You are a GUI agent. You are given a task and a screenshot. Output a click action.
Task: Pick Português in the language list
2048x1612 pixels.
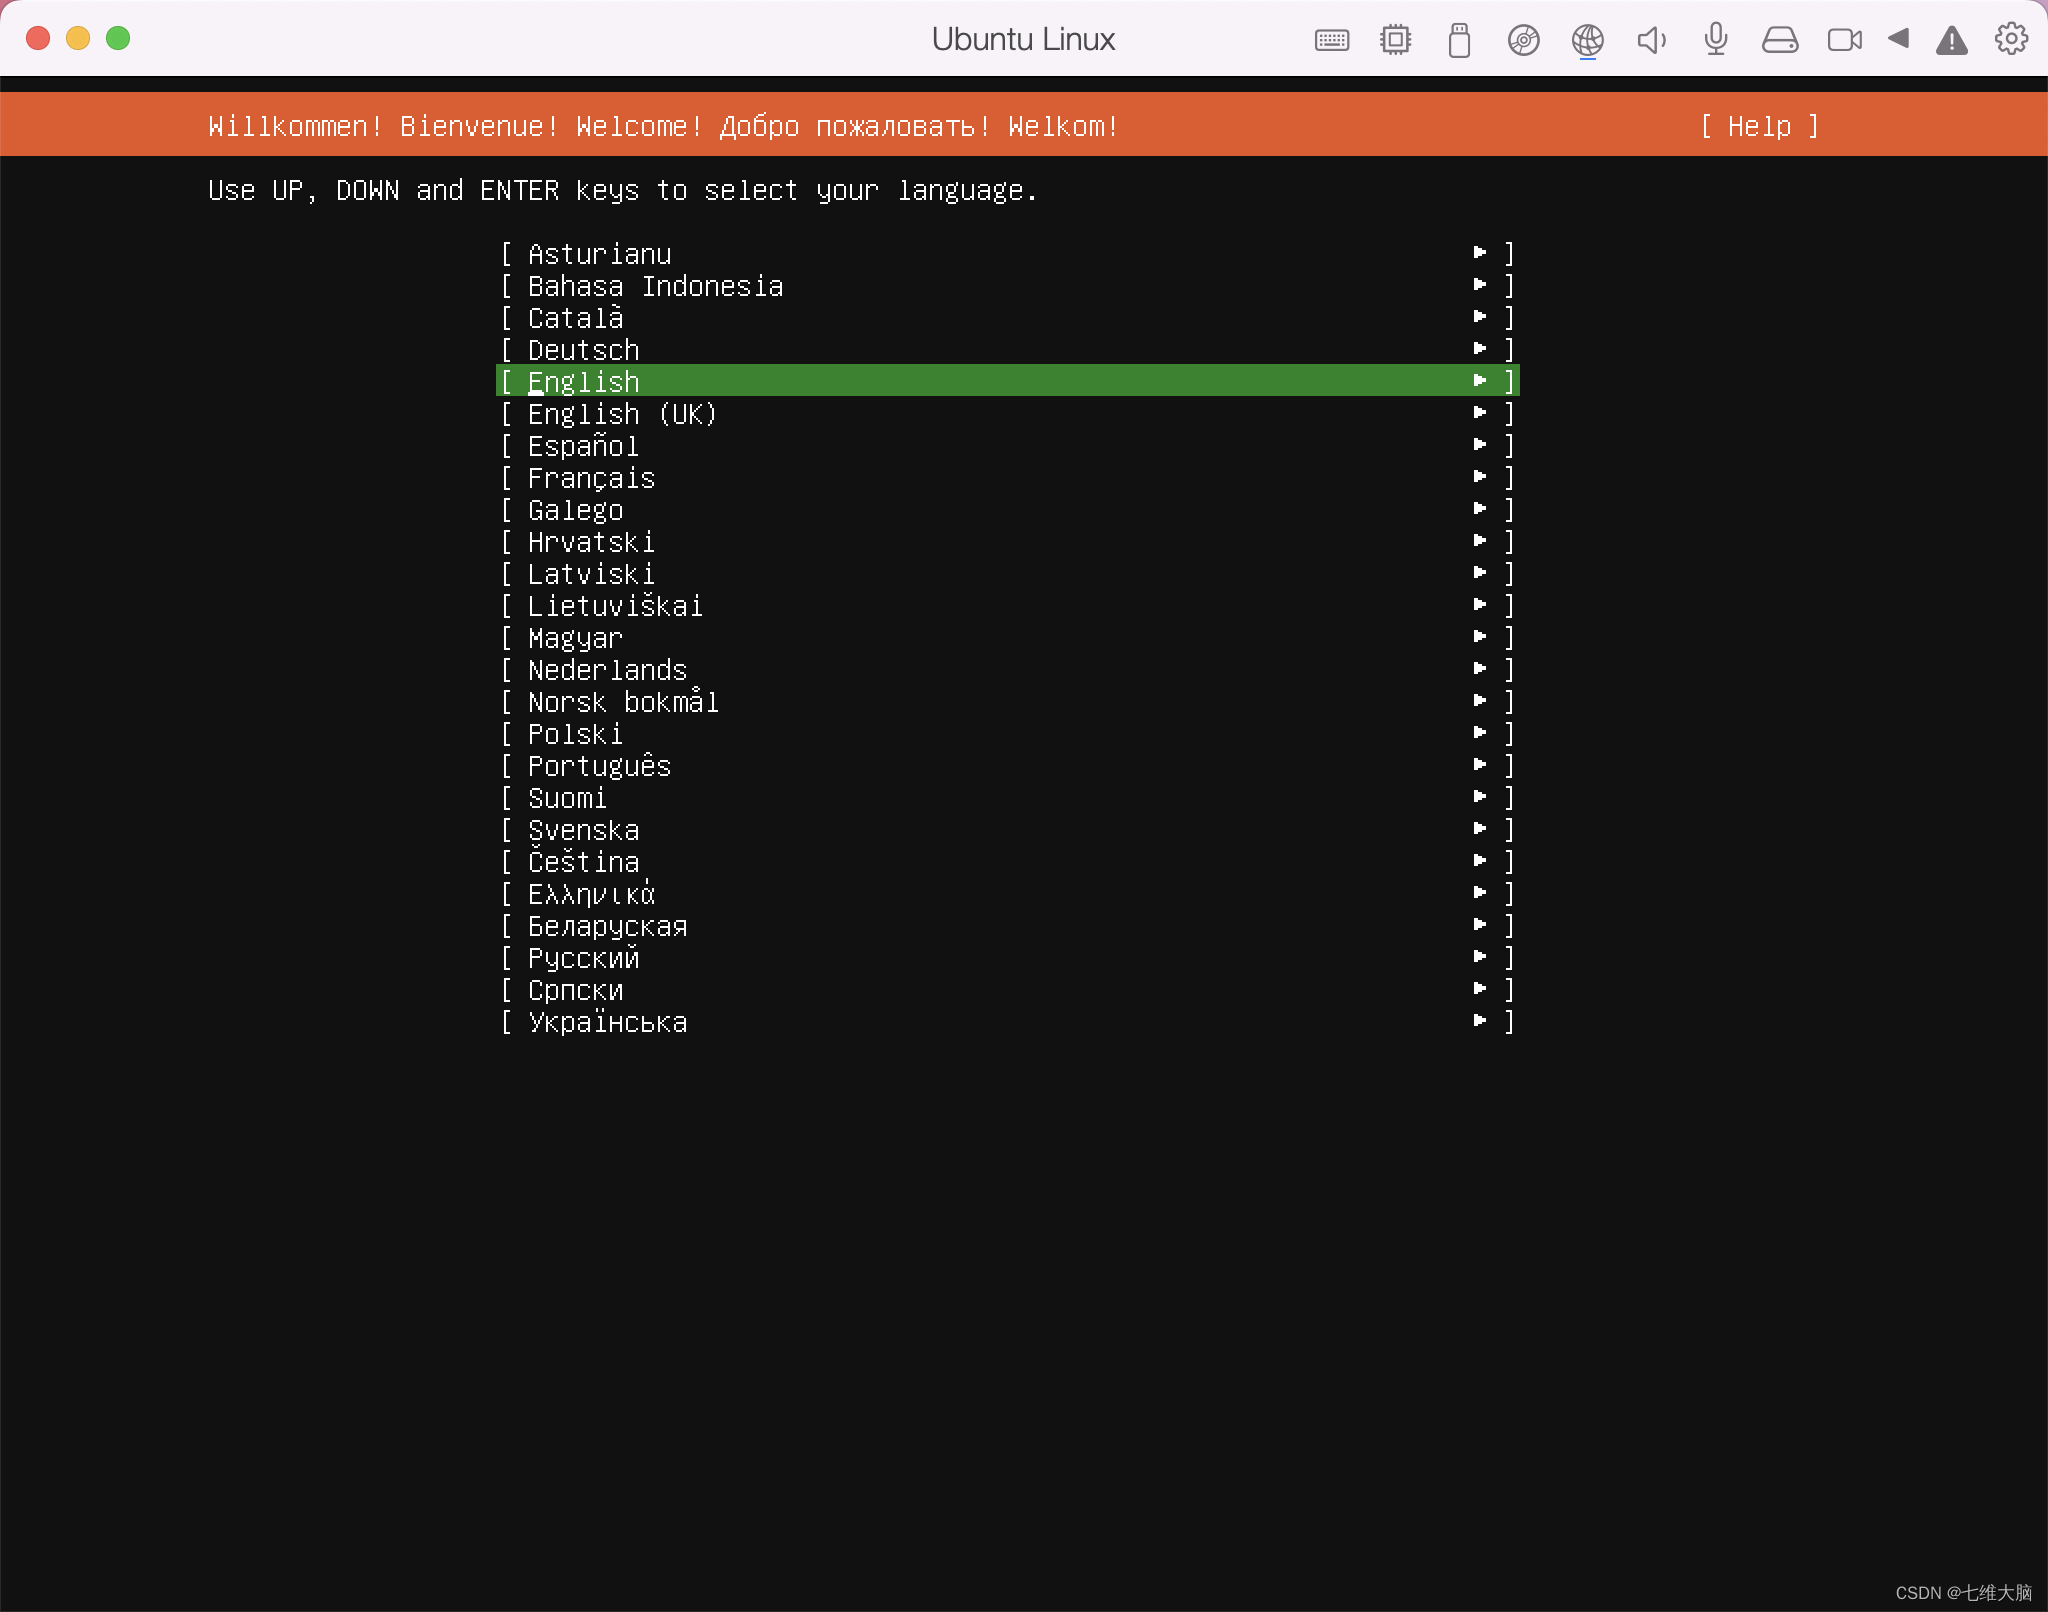click(1008, 765)
